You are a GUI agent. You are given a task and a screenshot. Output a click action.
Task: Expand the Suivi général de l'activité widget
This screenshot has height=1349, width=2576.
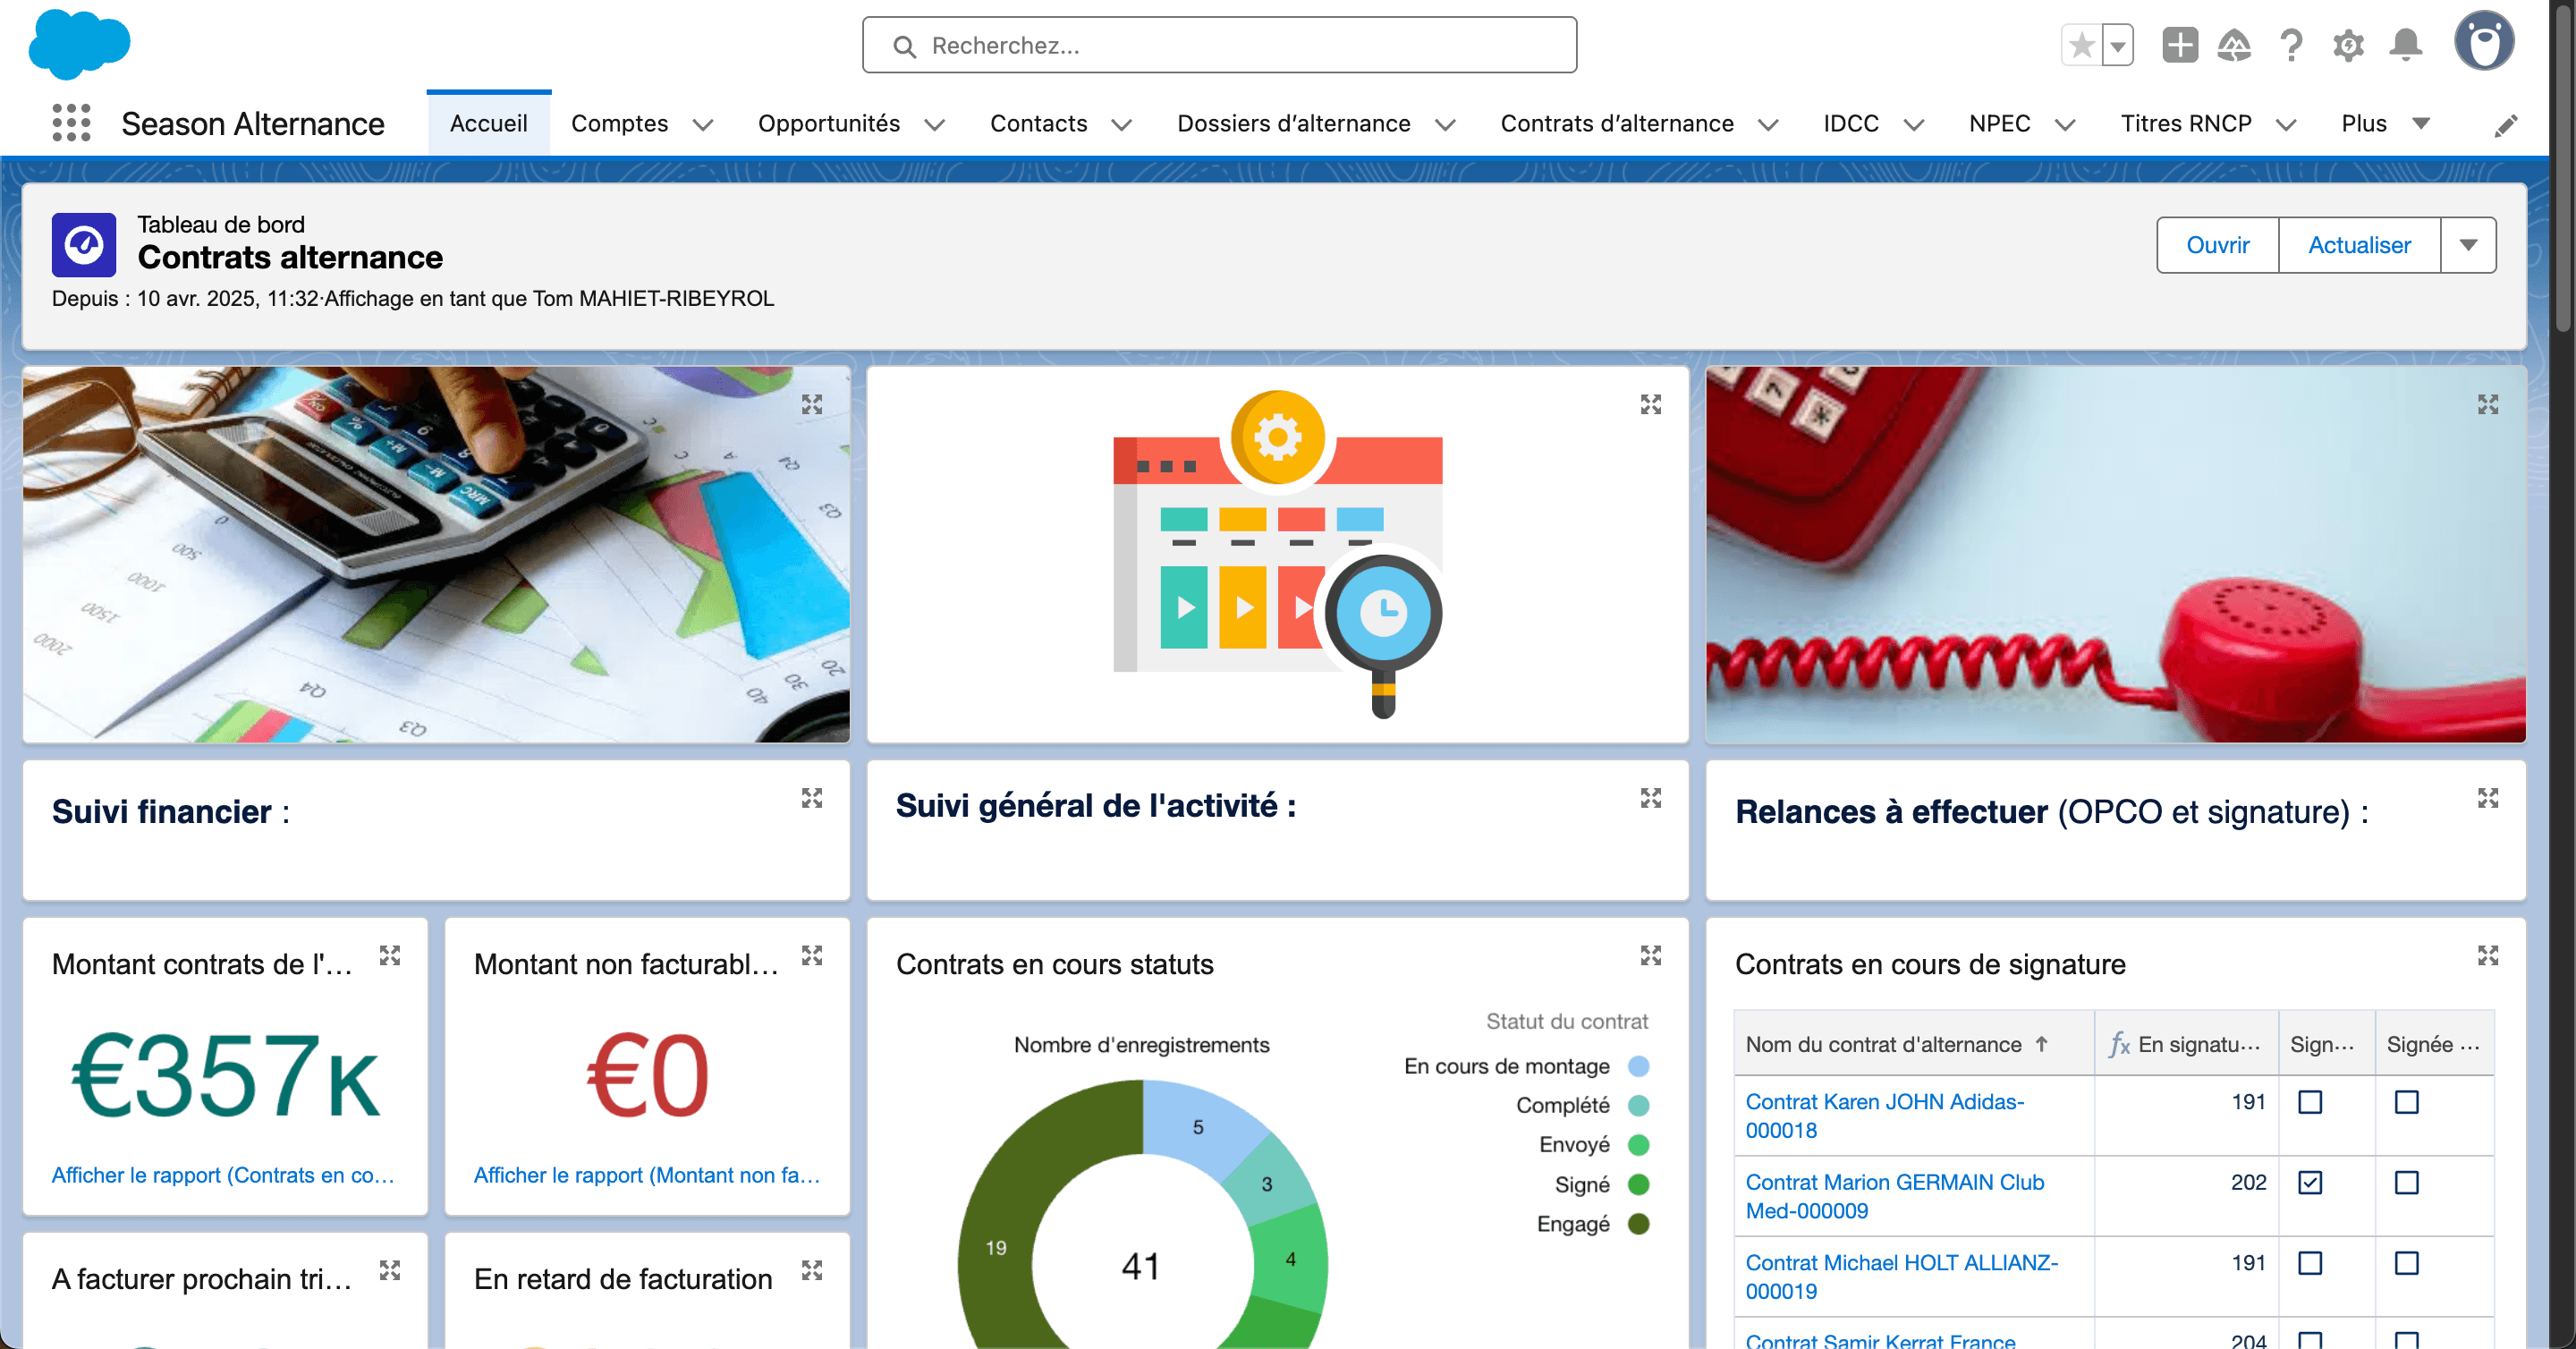(1651, 797)
